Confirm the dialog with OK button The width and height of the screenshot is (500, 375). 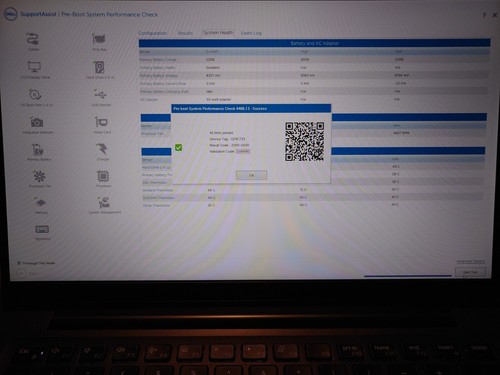(x=252, y=175)
